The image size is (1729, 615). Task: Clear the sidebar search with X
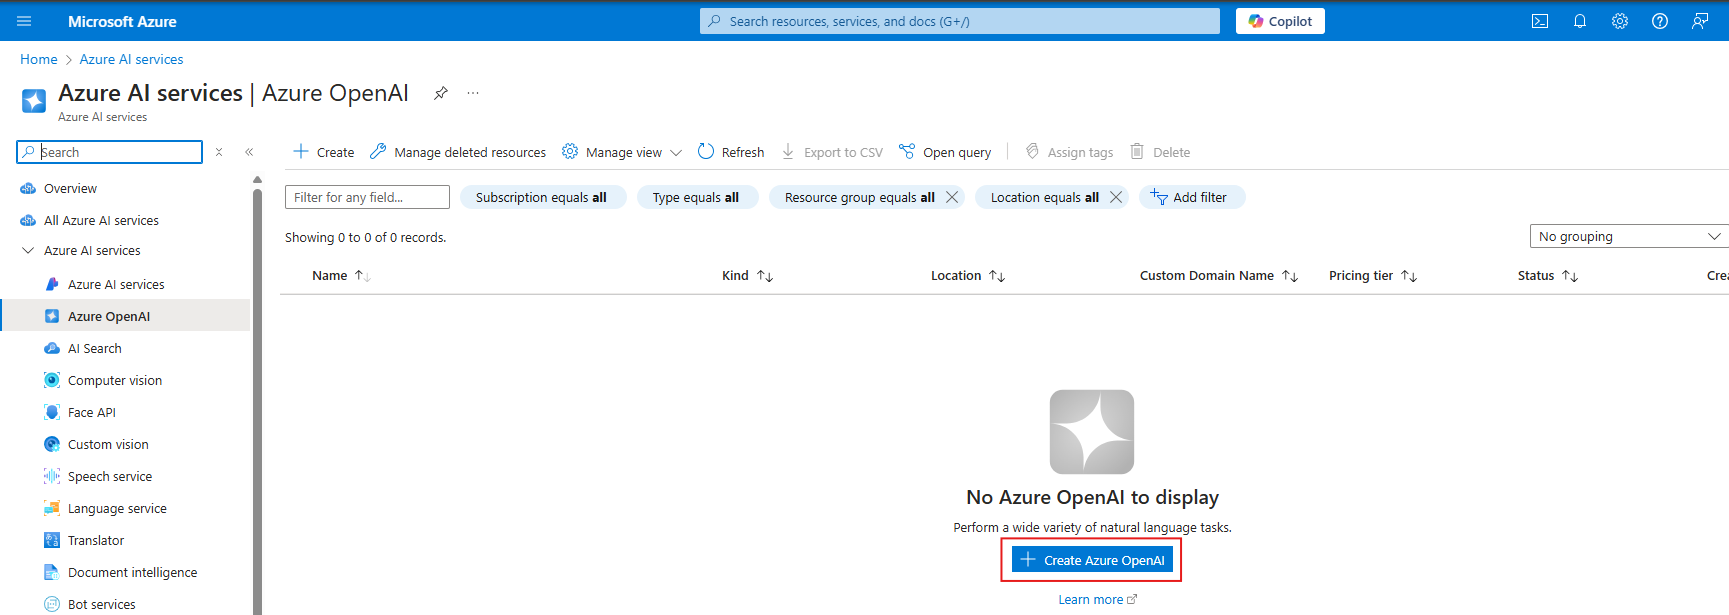coord(219,152)
